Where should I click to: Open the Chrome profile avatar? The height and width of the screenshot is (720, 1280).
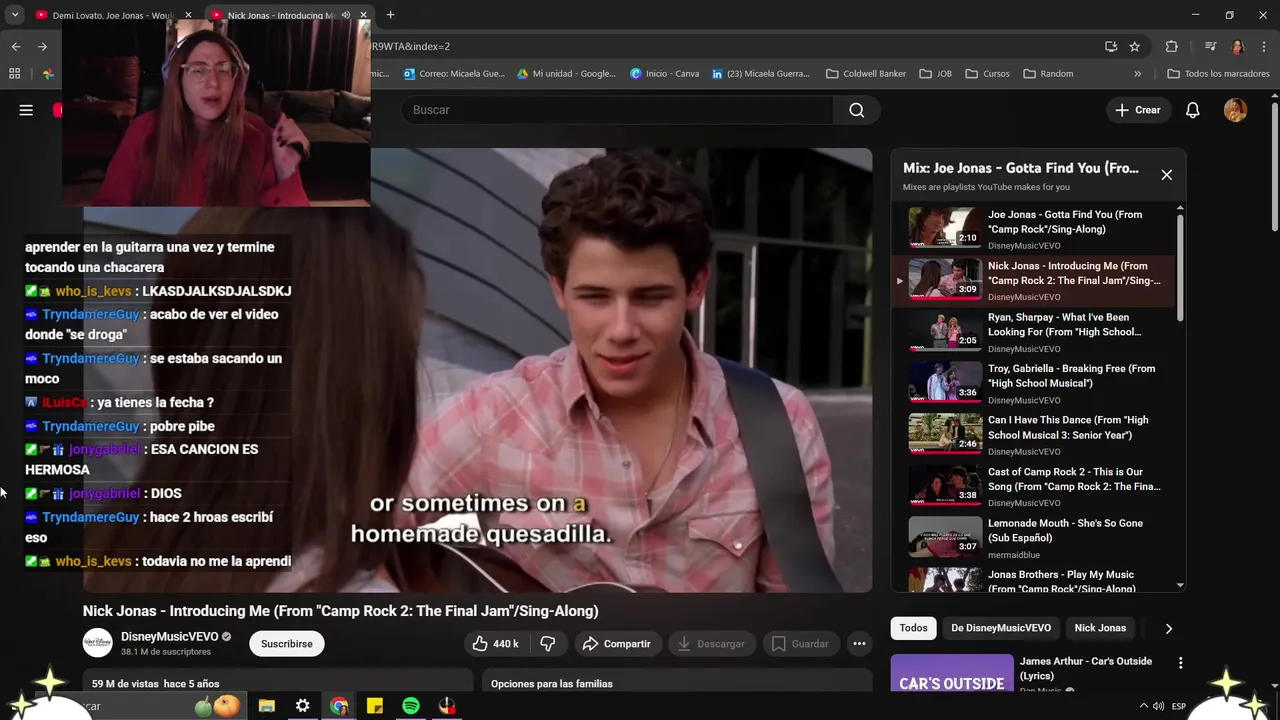pyautogui.click(x=1237, y=47)
